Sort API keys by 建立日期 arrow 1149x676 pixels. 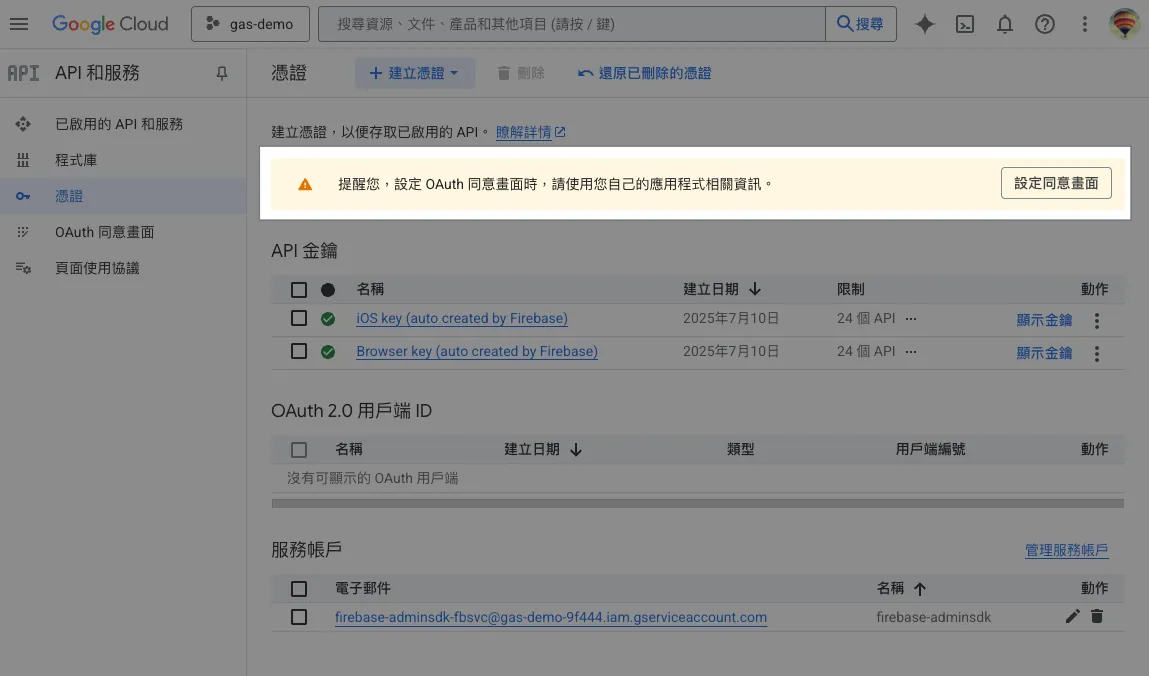click(x=755, y=289)
